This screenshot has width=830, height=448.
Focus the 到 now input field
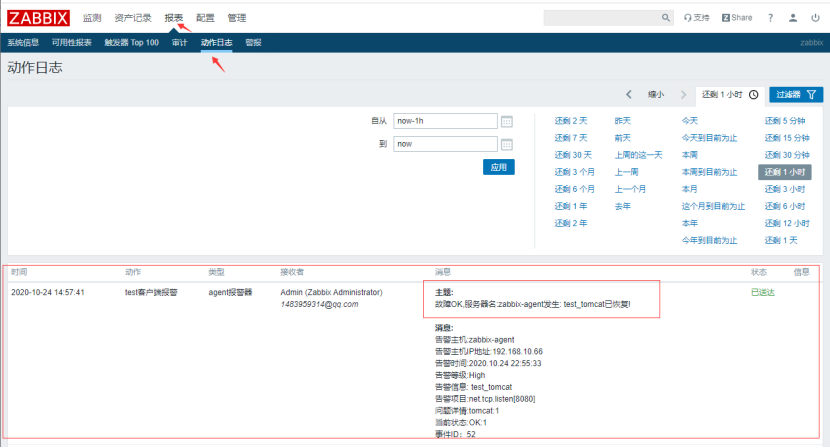[445, 144]
